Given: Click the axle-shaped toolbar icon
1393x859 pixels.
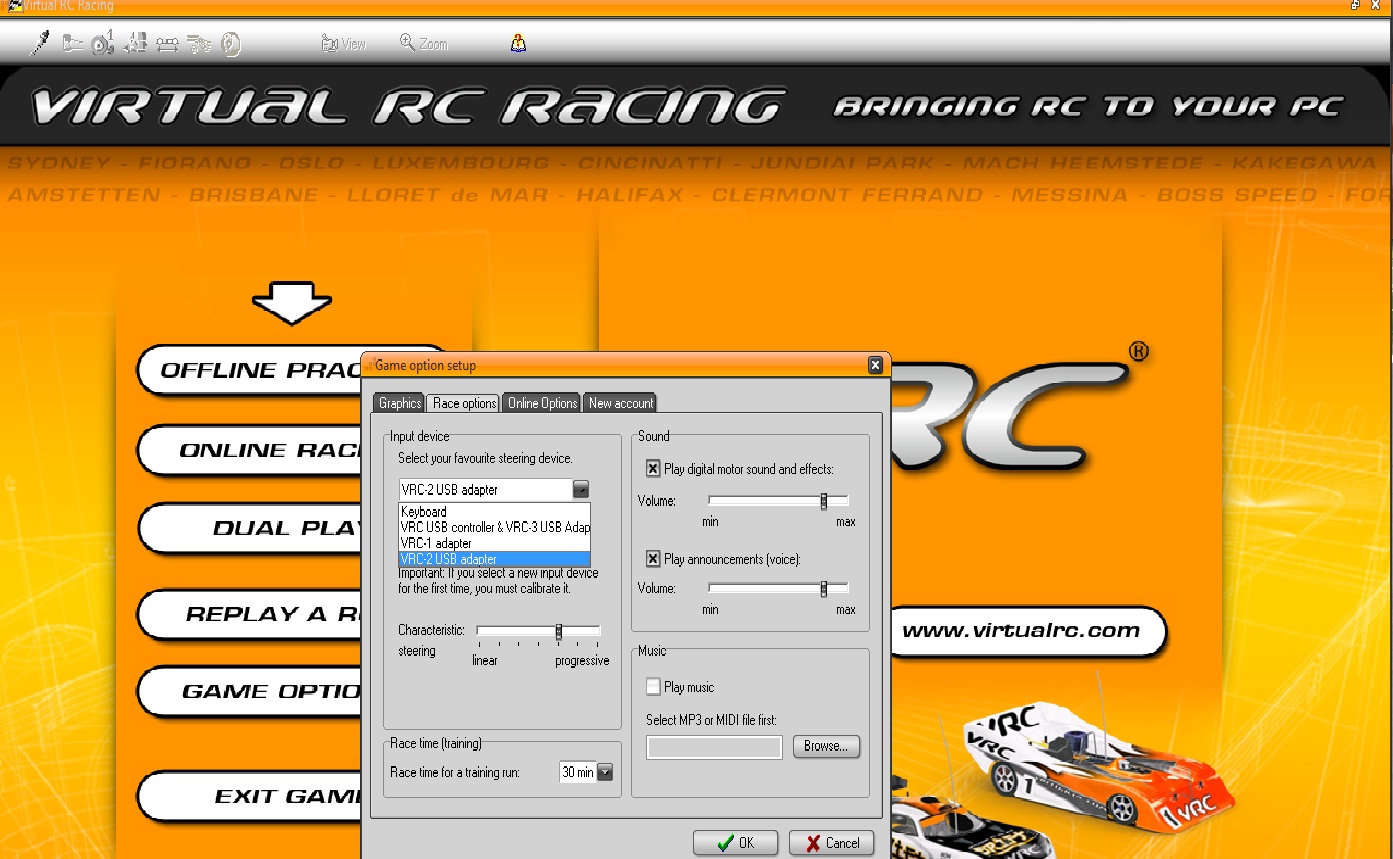Looking at the screenshot, I should tap(167, 43).
